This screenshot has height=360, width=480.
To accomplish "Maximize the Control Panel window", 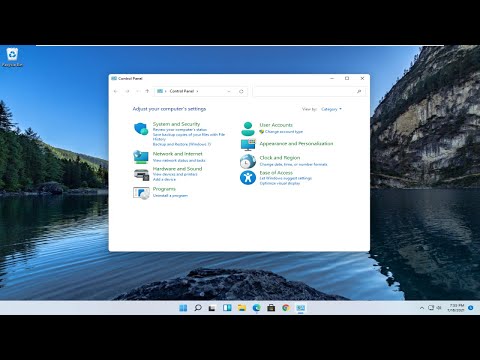I will (347, 78).
